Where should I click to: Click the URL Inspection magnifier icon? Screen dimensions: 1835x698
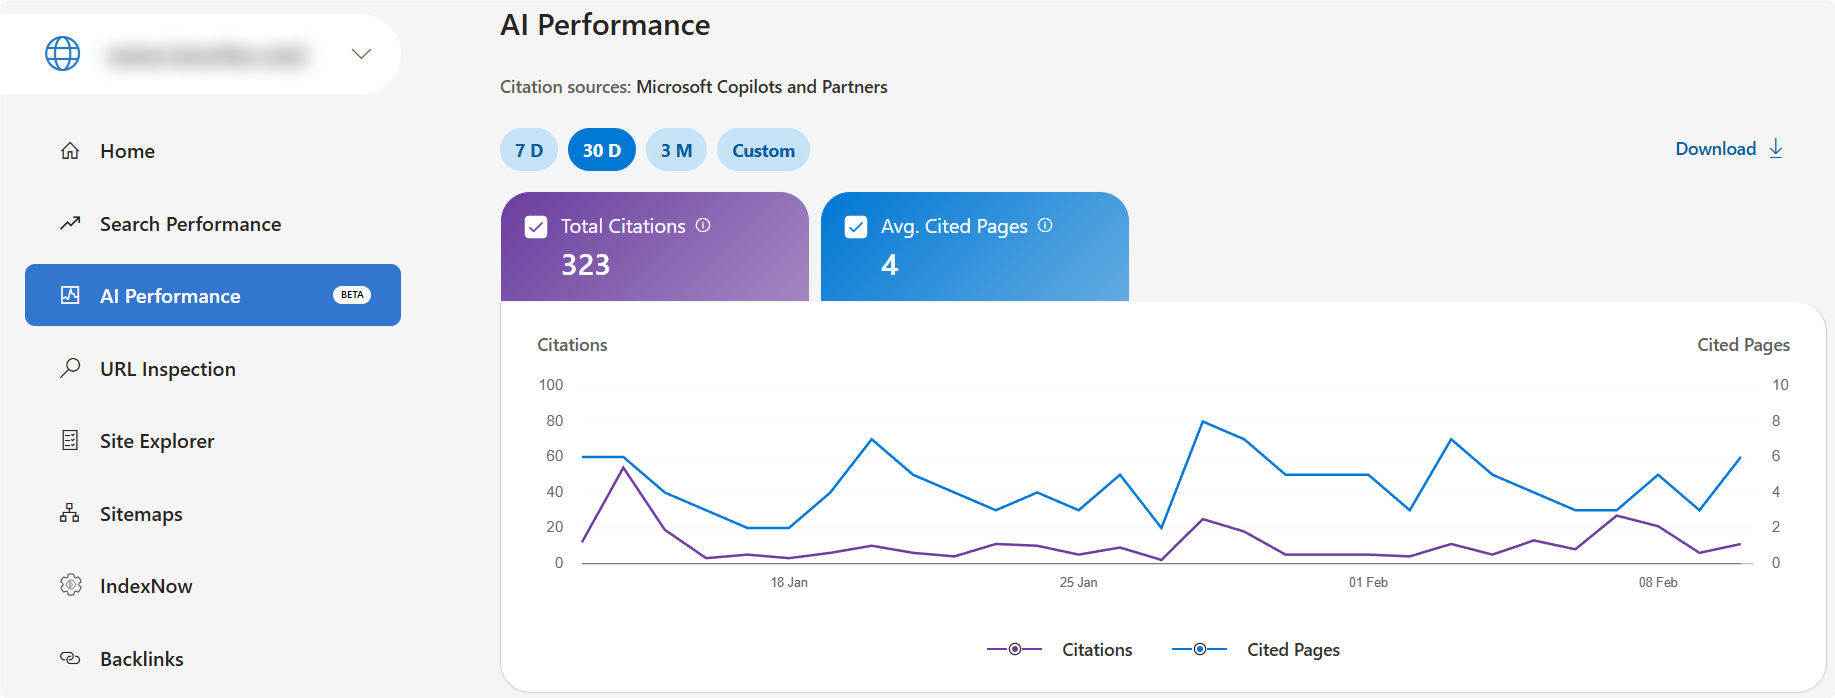click(70, 368)
